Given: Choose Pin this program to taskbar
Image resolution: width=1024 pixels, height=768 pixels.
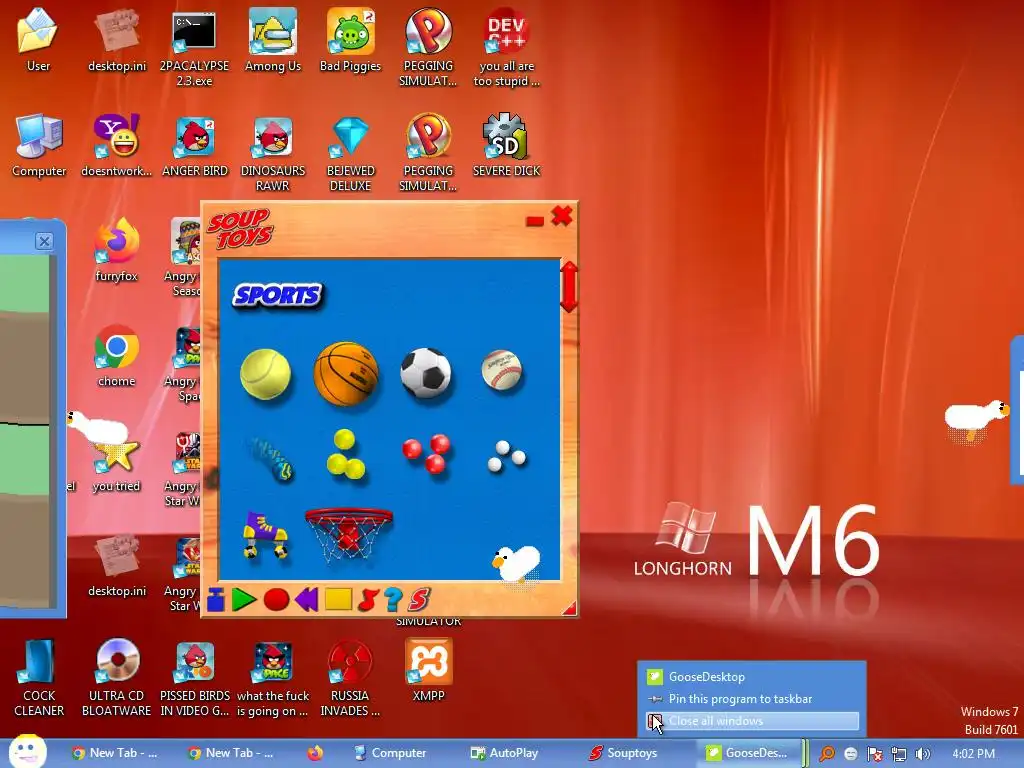Looking at the screenshot, I should [752, 699].
